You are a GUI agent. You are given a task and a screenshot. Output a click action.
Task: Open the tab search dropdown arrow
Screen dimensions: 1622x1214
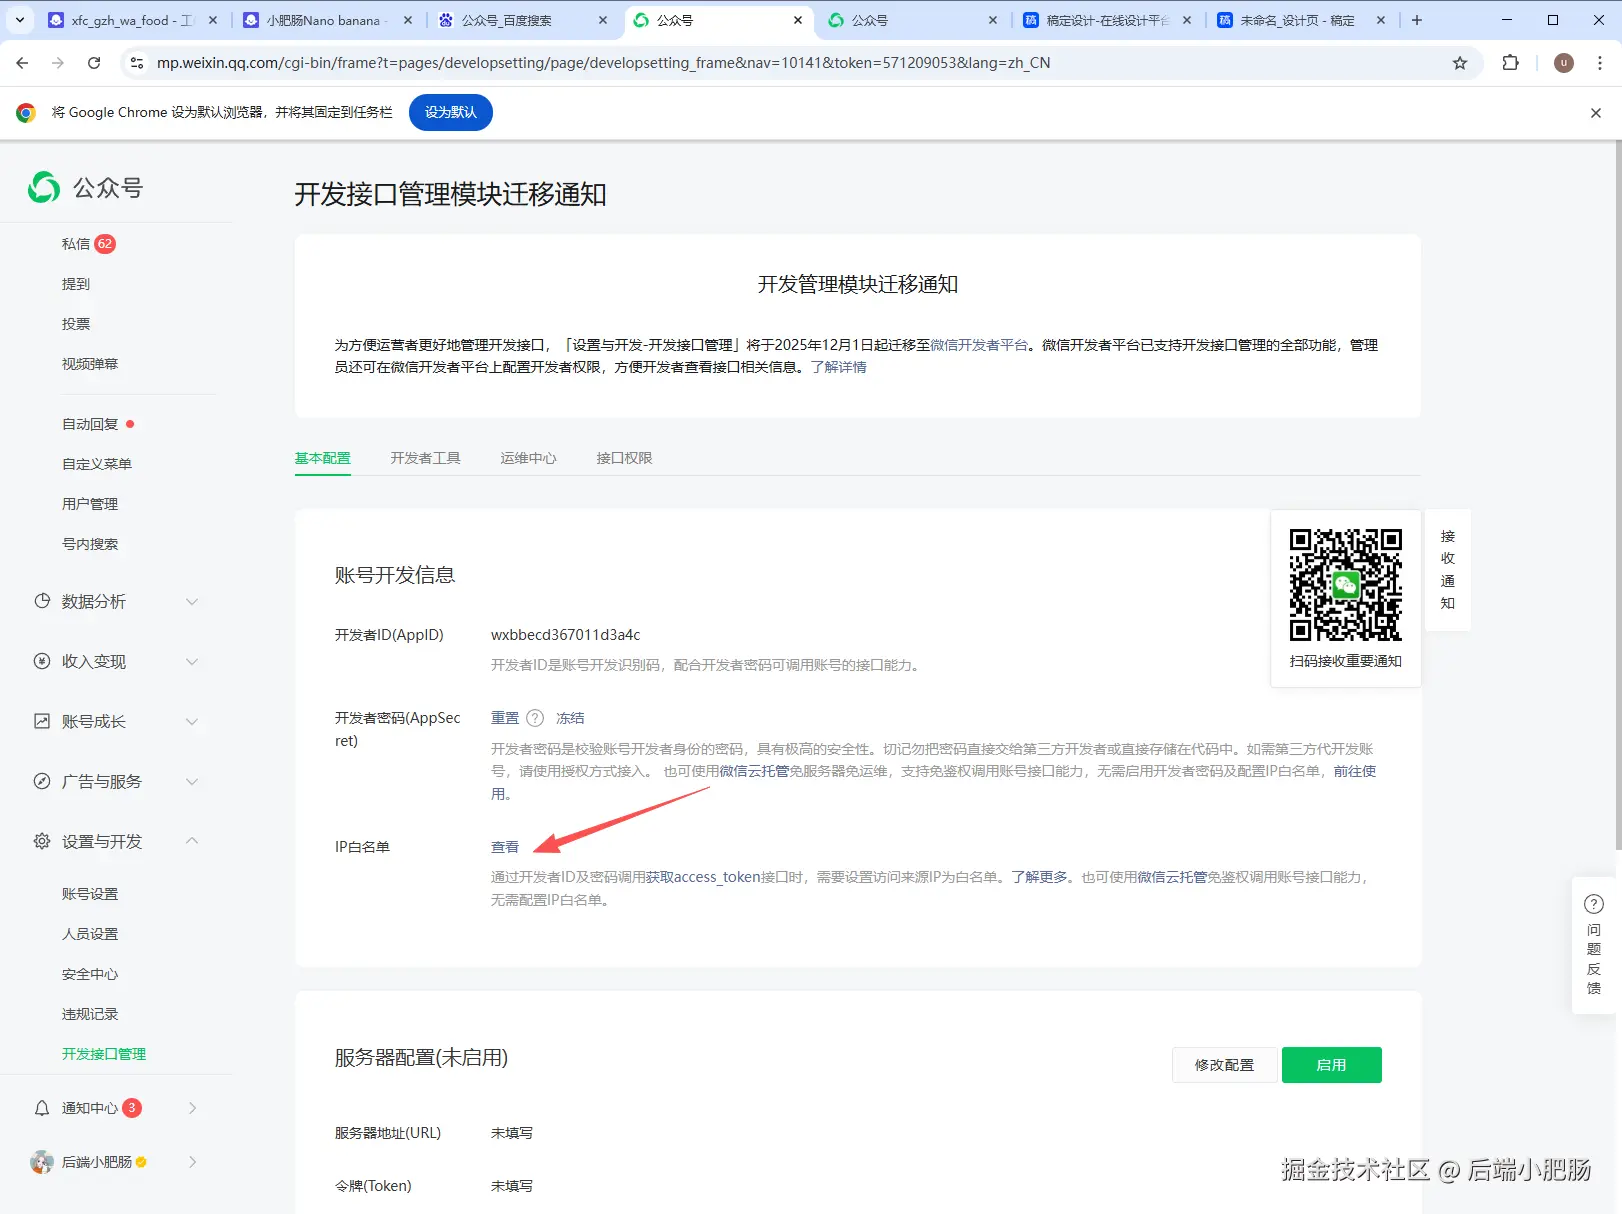(x=19, y=20)
